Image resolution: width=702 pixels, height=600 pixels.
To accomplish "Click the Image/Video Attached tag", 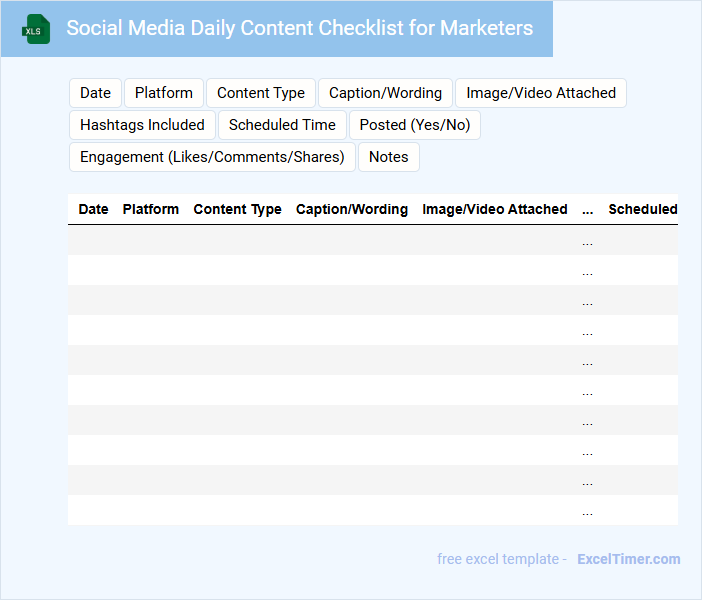I will [541, 93].
